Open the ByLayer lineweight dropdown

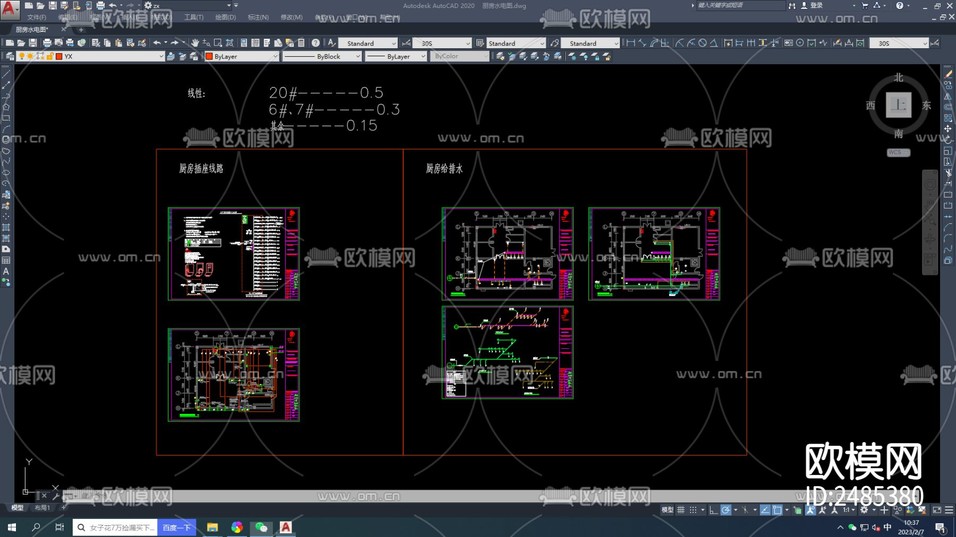pos(423,56)
